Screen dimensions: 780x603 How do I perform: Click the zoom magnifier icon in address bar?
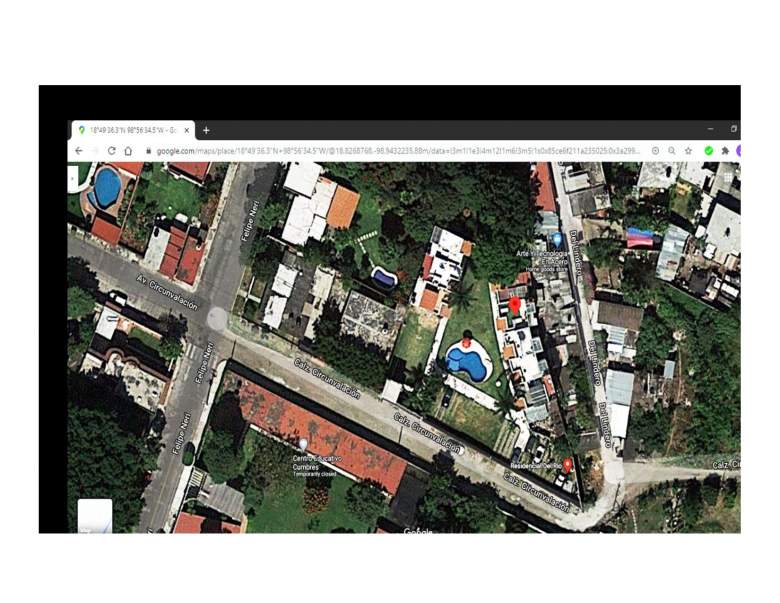[672, 151]
